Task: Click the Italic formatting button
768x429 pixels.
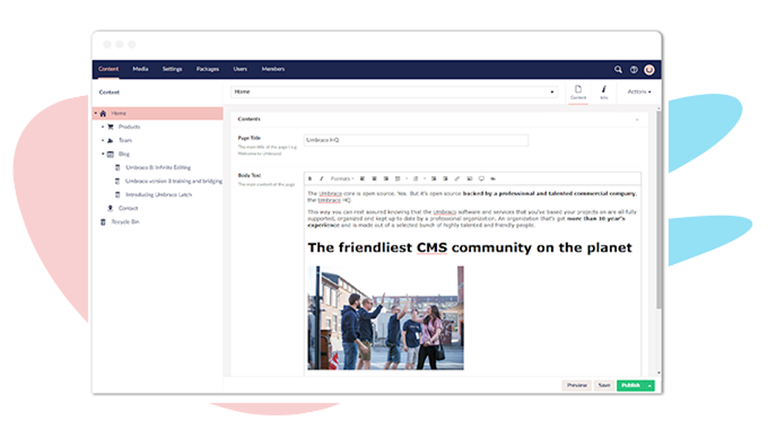Action: (321, 179)
